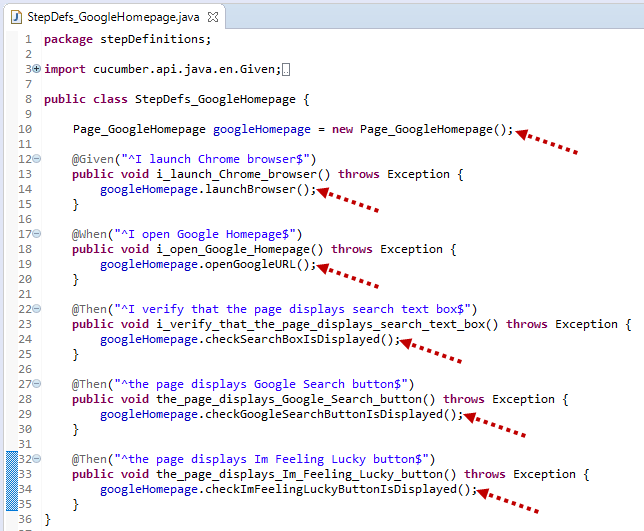The height and width of the screenshot is (531, 644).
Task: Click line number 36 in the gutter
Action: tap(25, 520)
